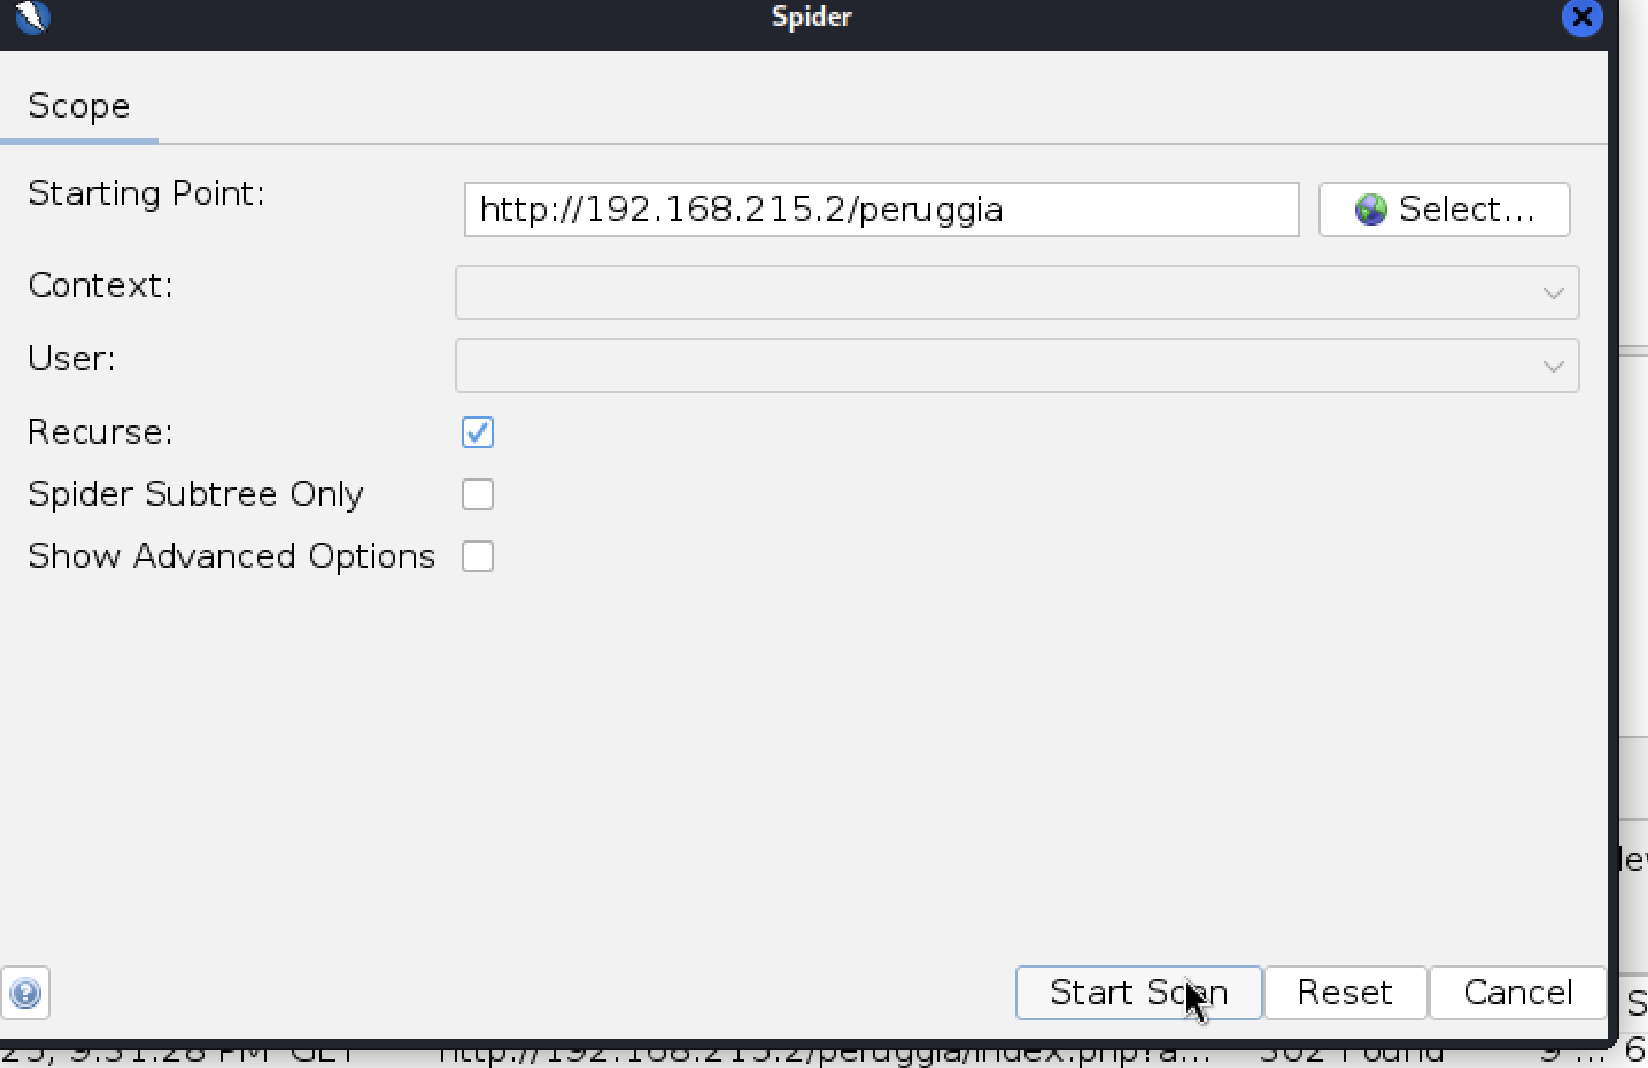Click the User label
Screen dimensions: 1648x1068
coord(72,358)
